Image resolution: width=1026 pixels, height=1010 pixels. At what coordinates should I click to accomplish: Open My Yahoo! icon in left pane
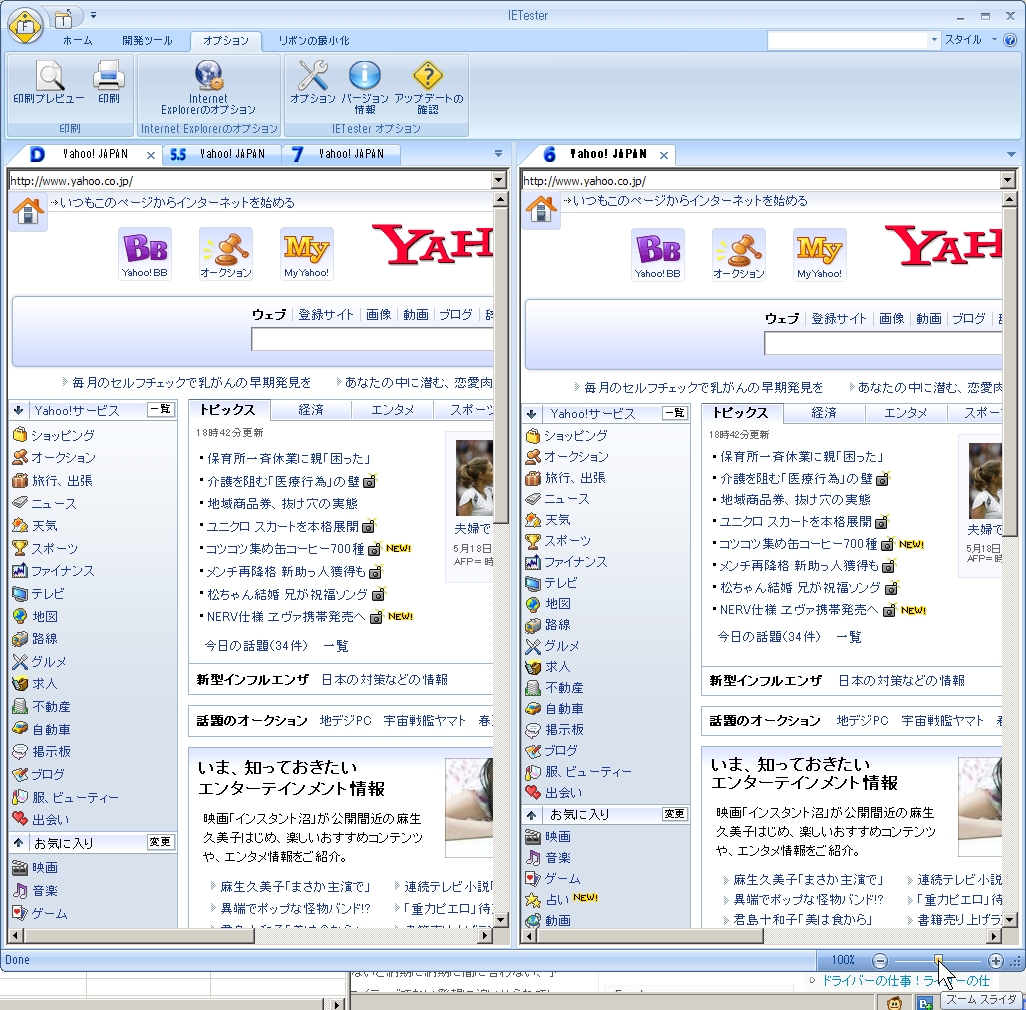306,254
